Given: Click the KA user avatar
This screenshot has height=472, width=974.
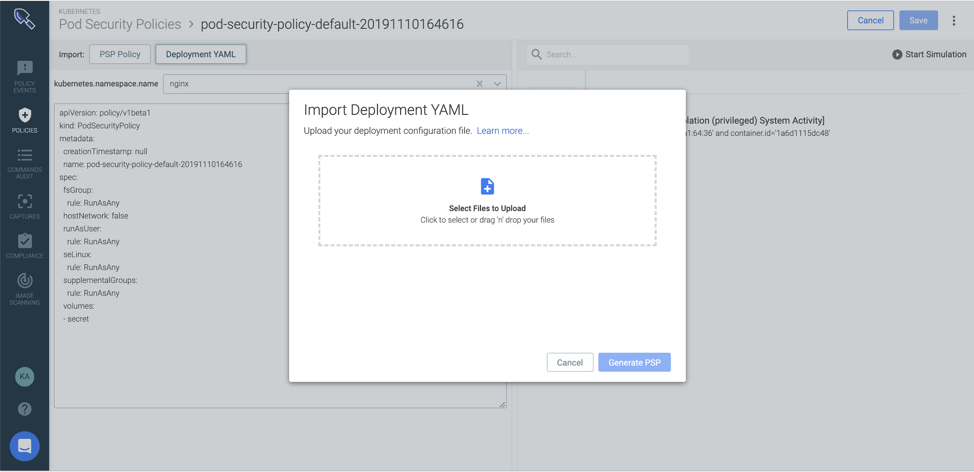Looking at the screenshot, I should pyautogui.click(x=24, y=376).
